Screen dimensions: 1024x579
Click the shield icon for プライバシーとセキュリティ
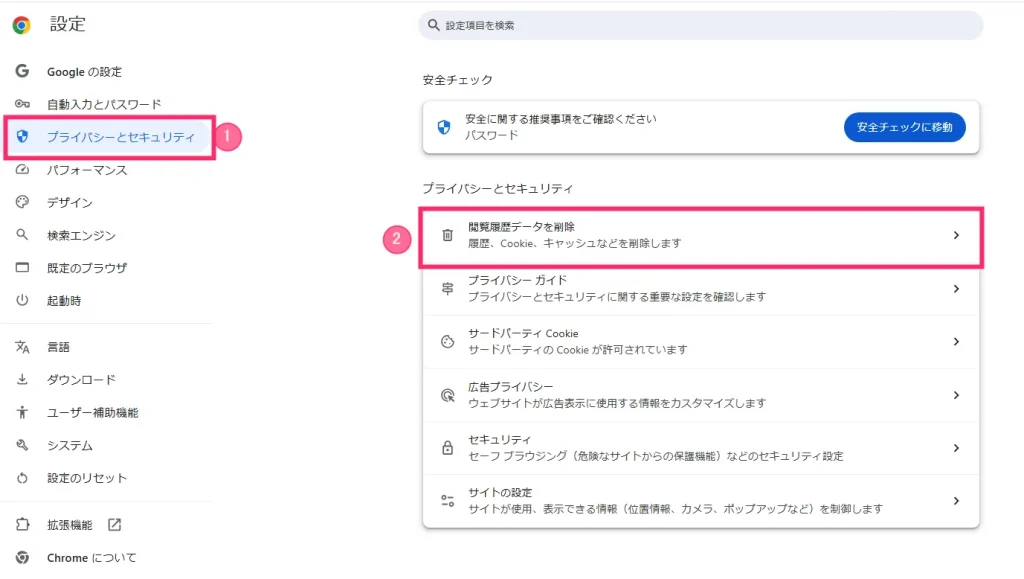(x=22, y=136)
